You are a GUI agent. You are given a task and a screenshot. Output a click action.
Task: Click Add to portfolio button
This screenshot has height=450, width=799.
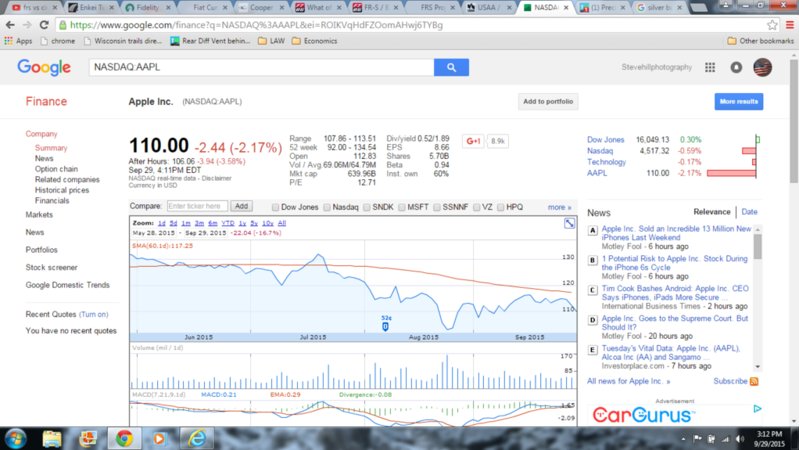548,101
